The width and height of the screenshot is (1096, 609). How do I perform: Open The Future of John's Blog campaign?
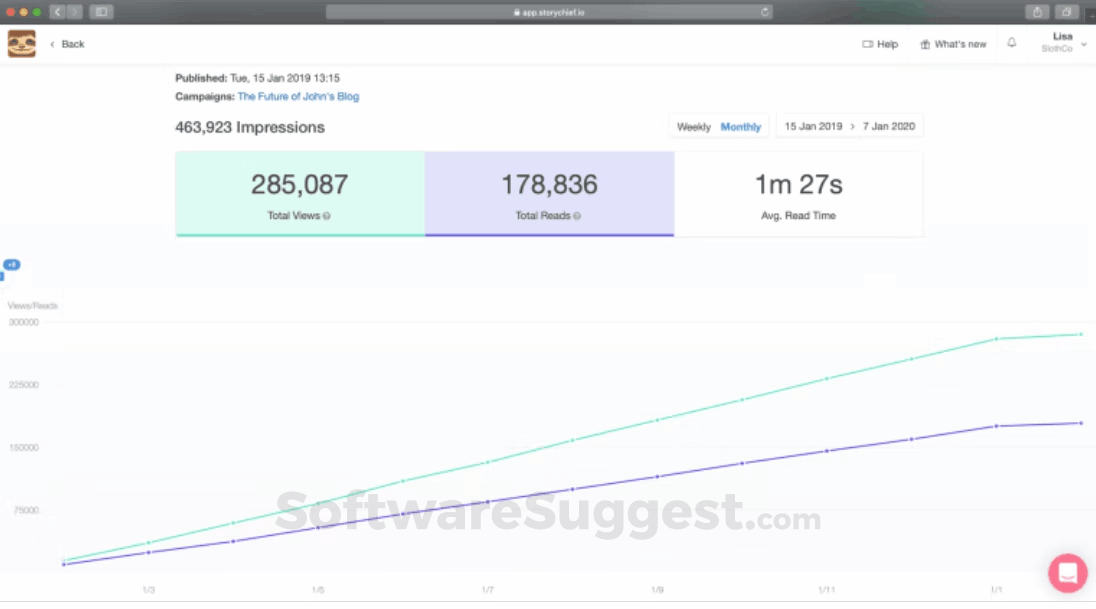click(298, 96)
